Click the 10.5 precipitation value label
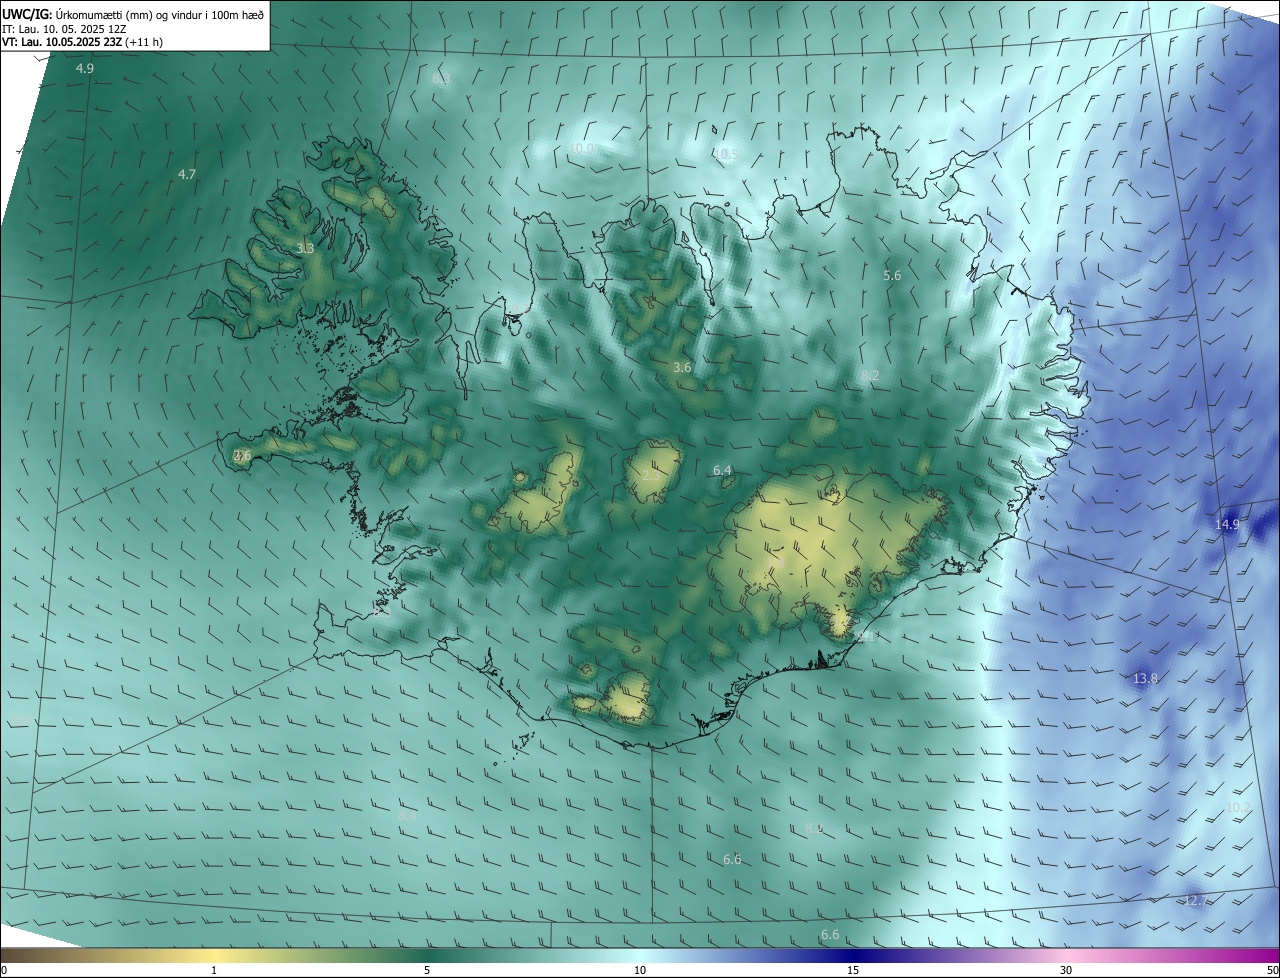The width and height of the screenshot is (1280, 978). 725,155
